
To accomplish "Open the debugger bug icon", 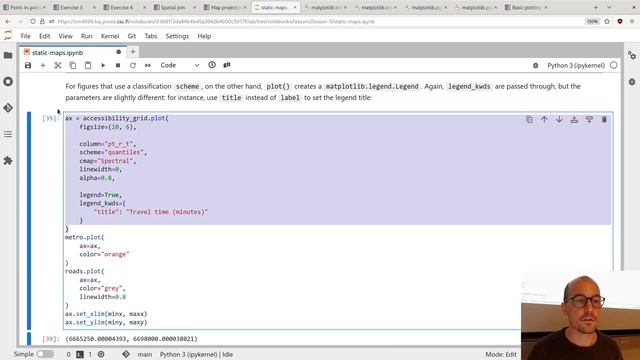I will (x=536, y=65).
